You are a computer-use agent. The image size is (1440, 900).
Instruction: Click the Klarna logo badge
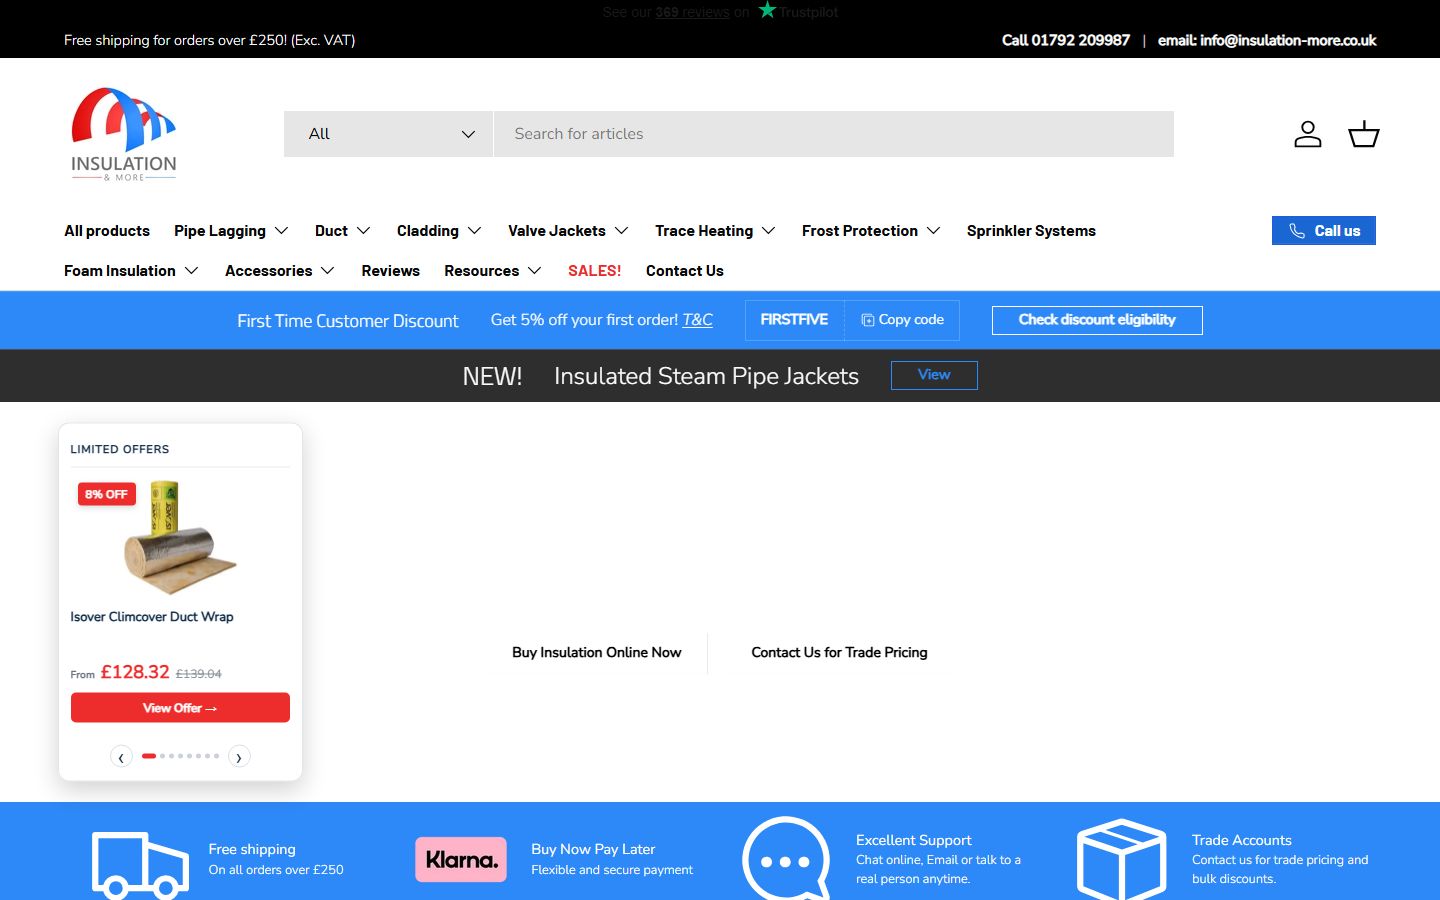tap(461, 859)
